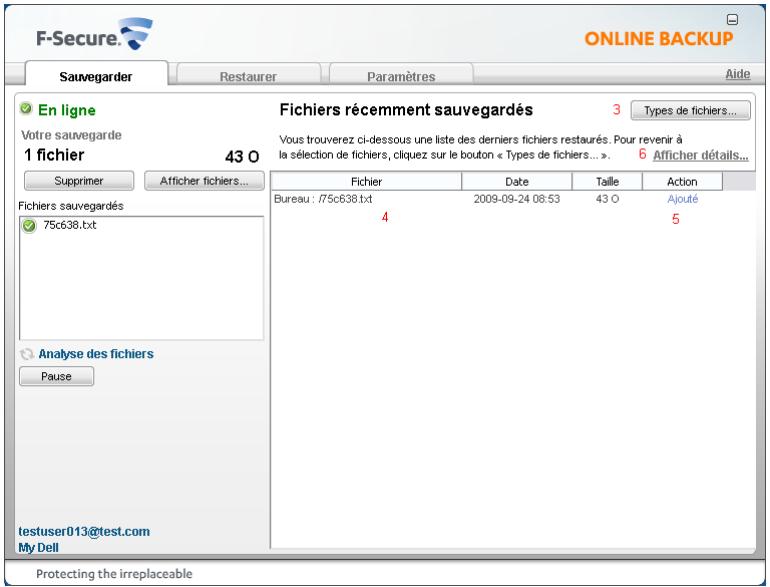Sort by the Action column header
770x587 pixels.
tap(682, 181)
